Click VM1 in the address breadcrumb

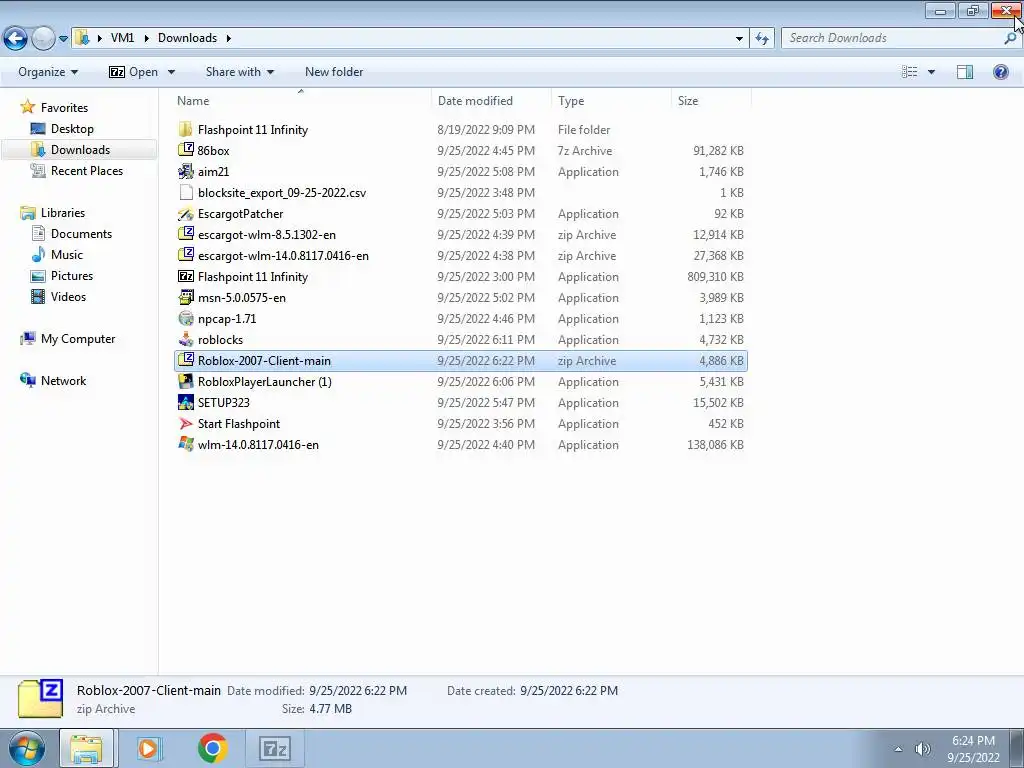pos(122,38)
